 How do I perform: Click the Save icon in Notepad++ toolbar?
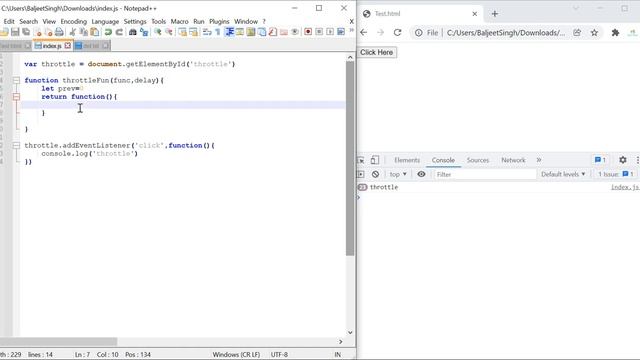(x=15, y=32)
